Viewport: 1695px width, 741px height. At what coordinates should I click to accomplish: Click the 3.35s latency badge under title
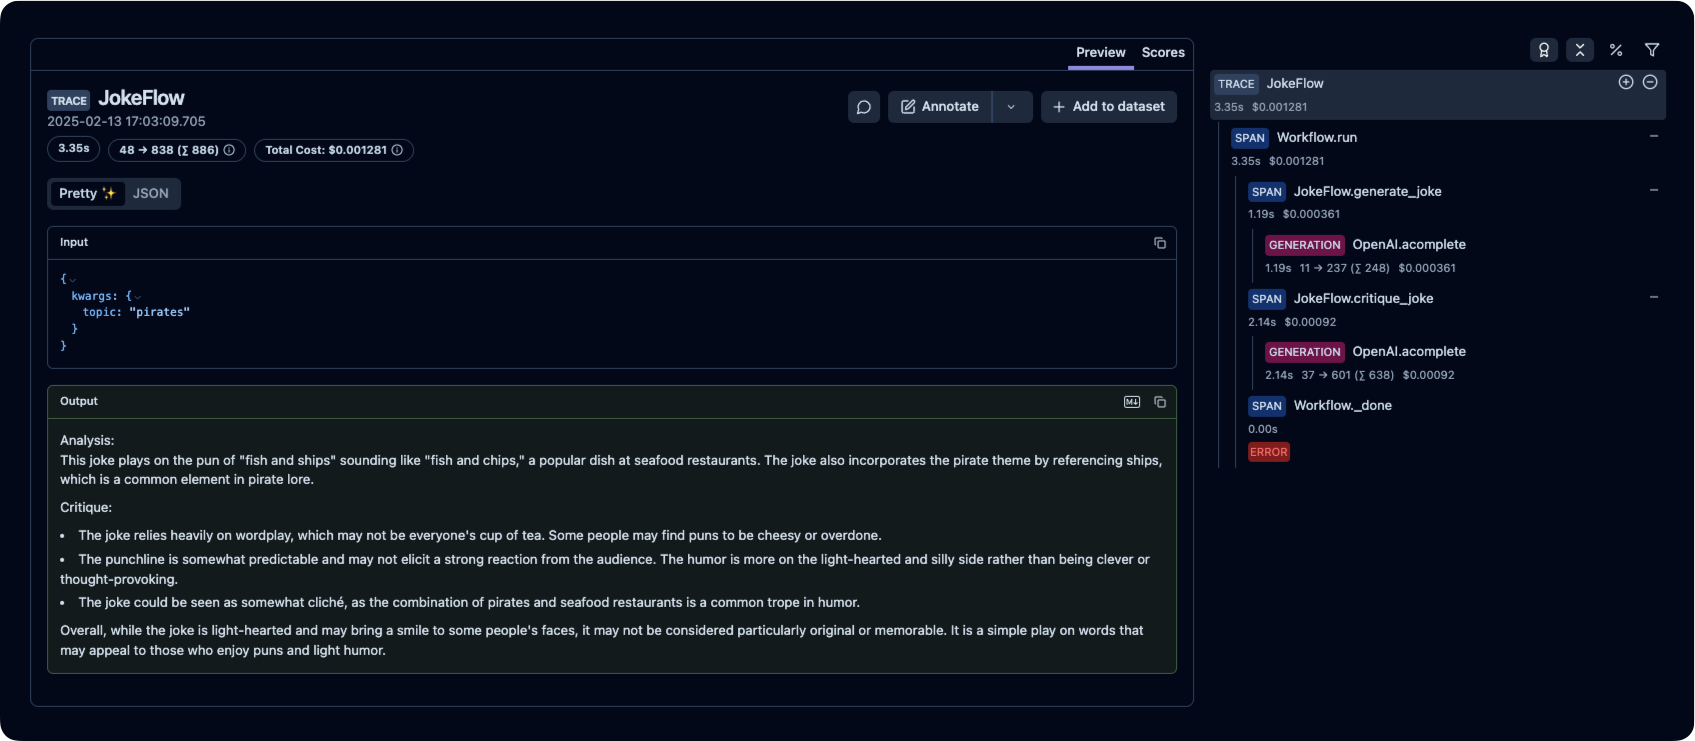click(74, 149)
